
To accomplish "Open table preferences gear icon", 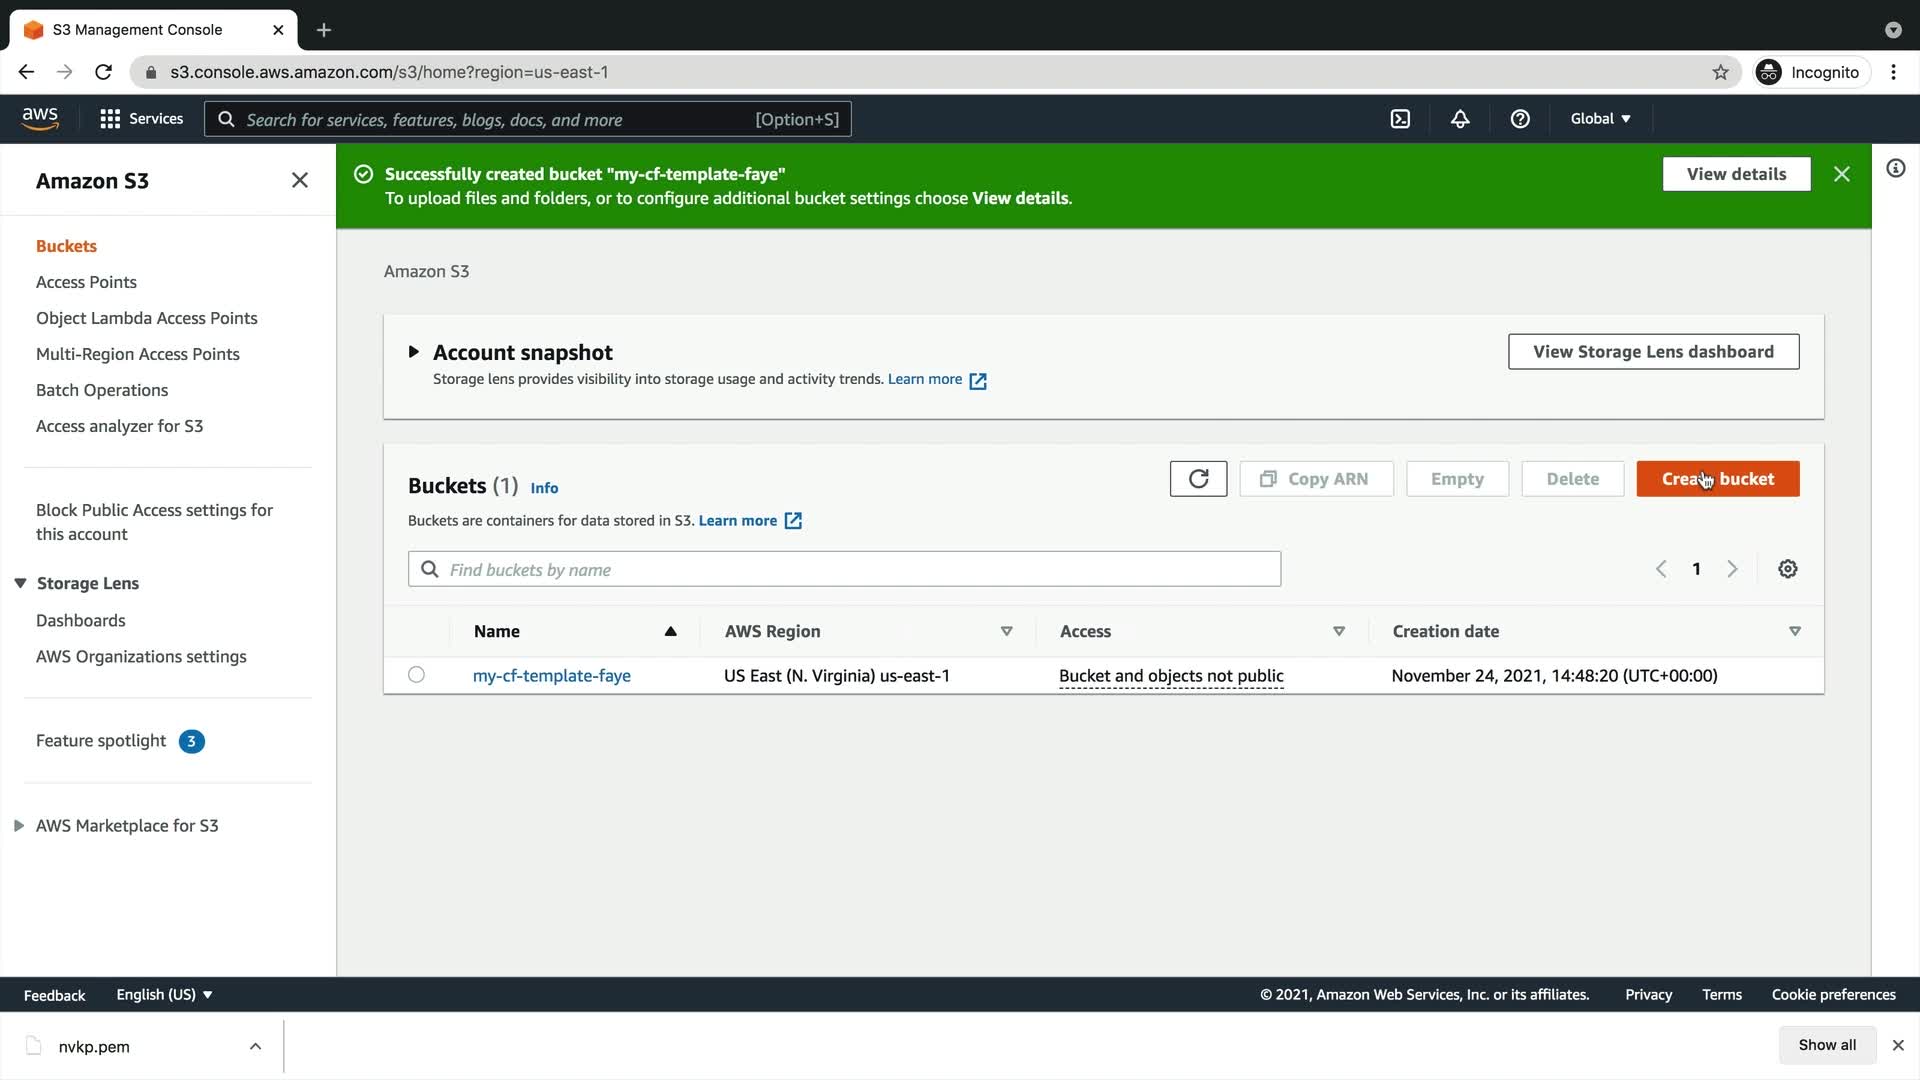I will (1788, 569).
